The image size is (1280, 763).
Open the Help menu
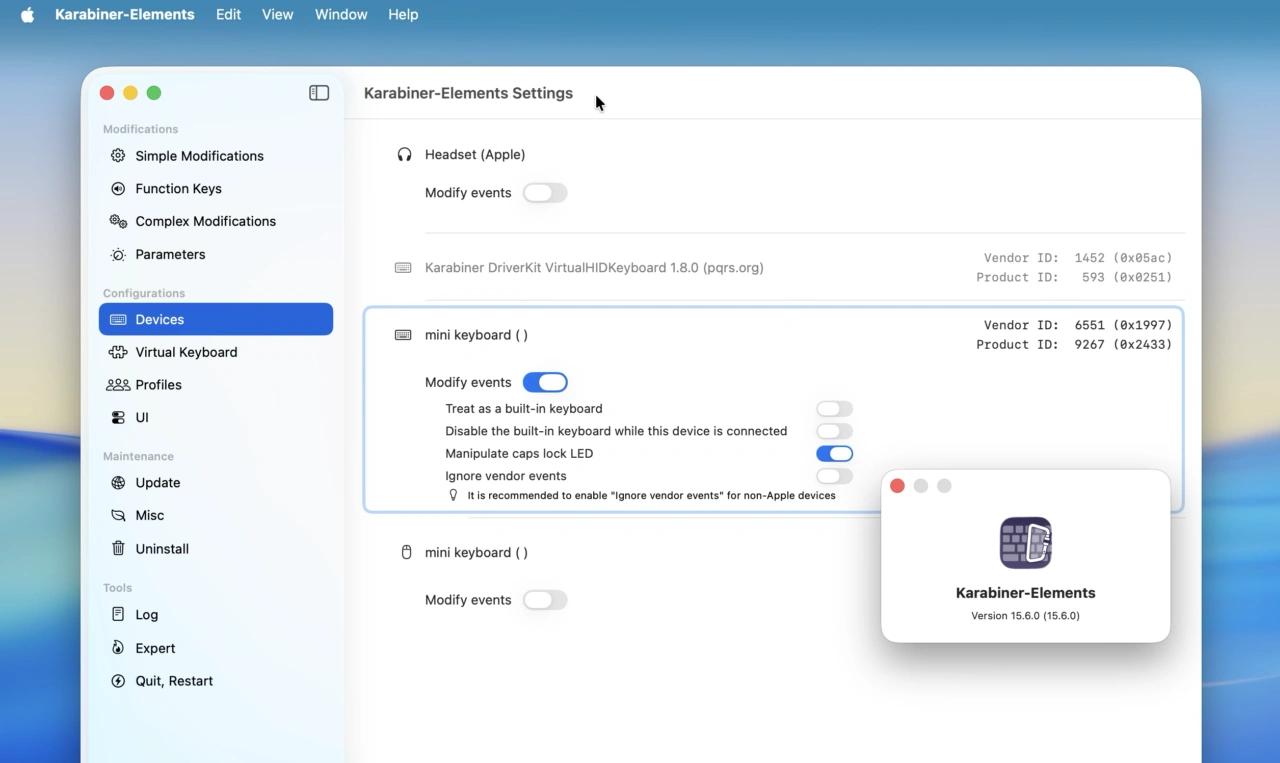coord(403,14)
